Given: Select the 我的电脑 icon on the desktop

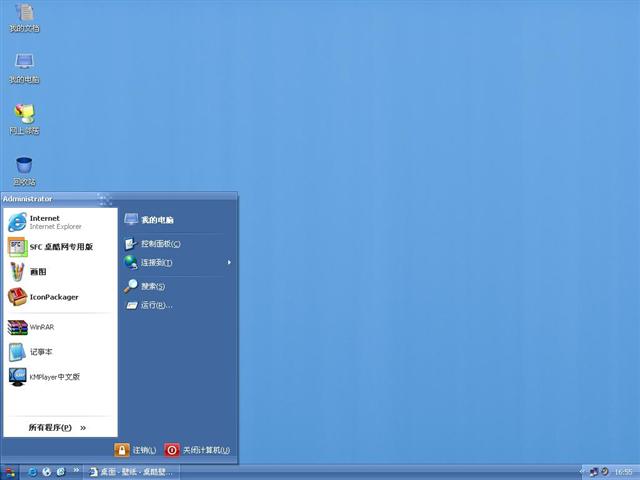Looking at the screenshot, I should point(24,69).
